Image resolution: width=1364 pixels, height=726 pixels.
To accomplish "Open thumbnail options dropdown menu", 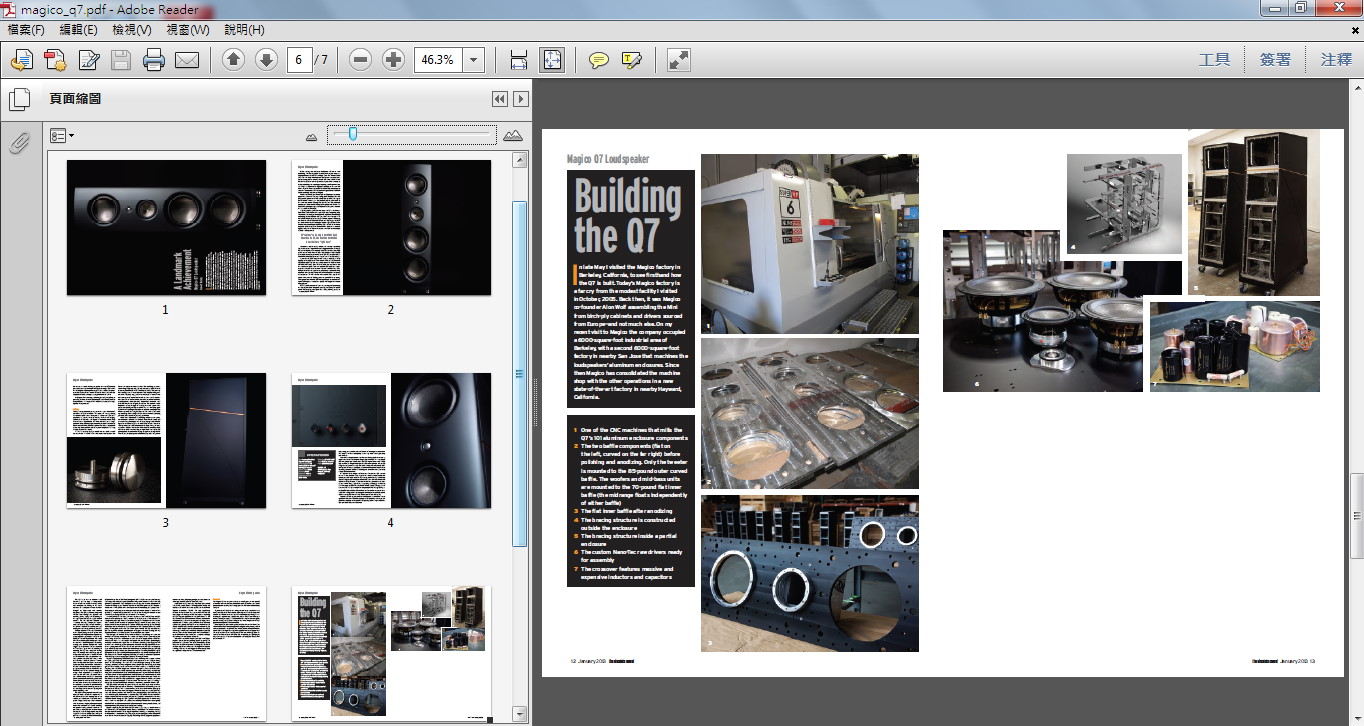I will pos(62,135).
